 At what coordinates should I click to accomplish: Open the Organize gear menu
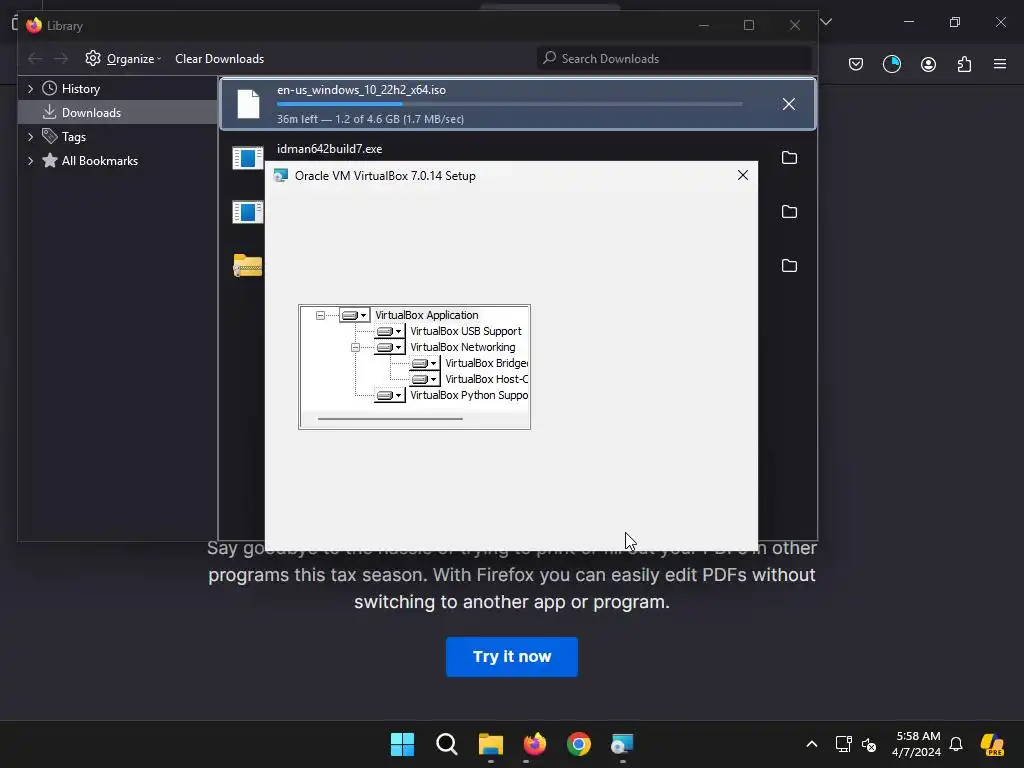coord(123,59)
